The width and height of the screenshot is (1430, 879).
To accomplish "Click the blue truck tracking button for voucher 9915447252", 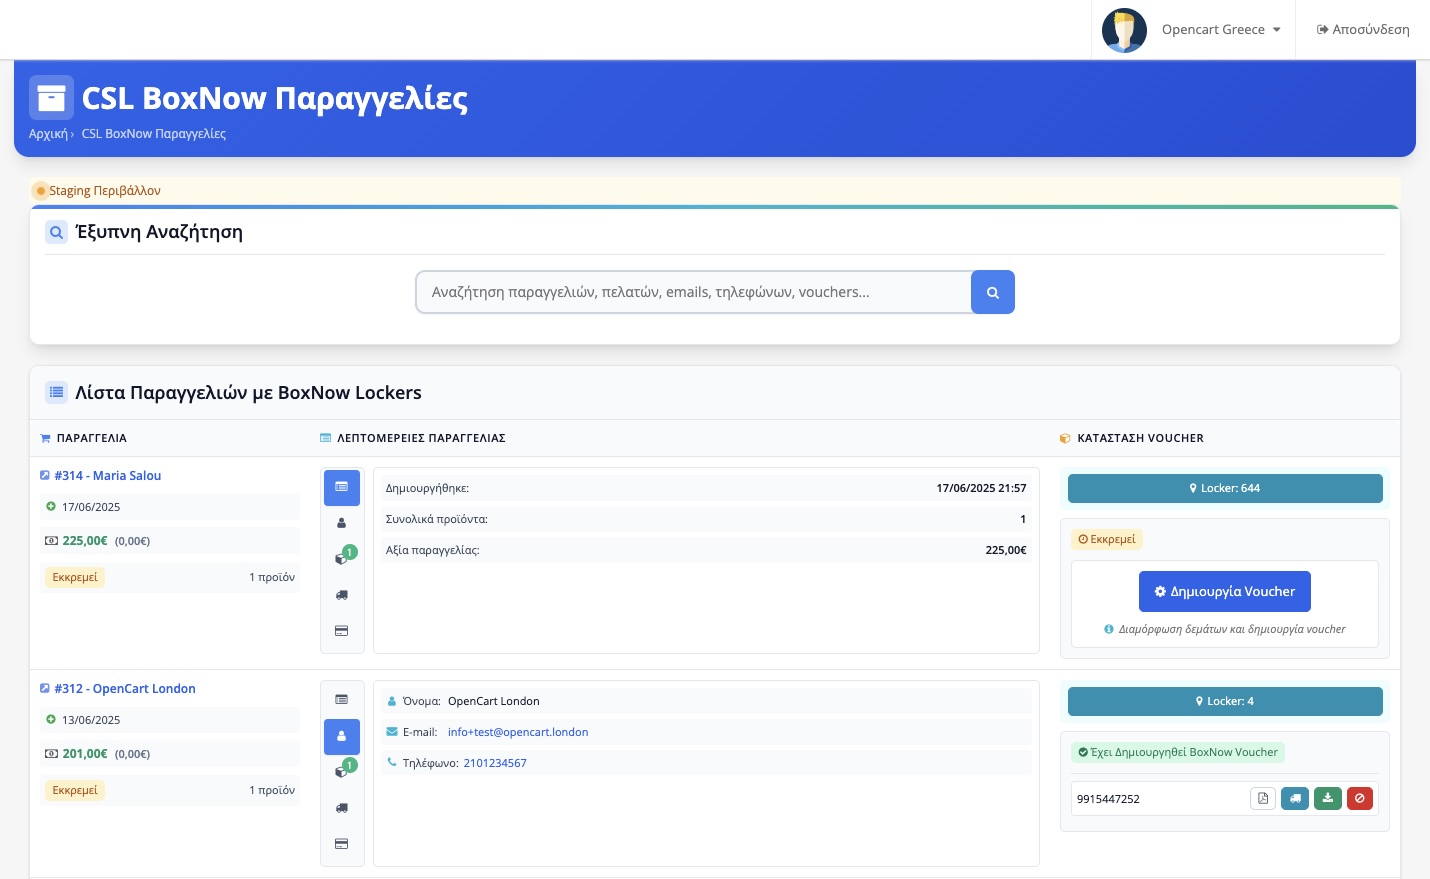I will tap(1295, 798).
